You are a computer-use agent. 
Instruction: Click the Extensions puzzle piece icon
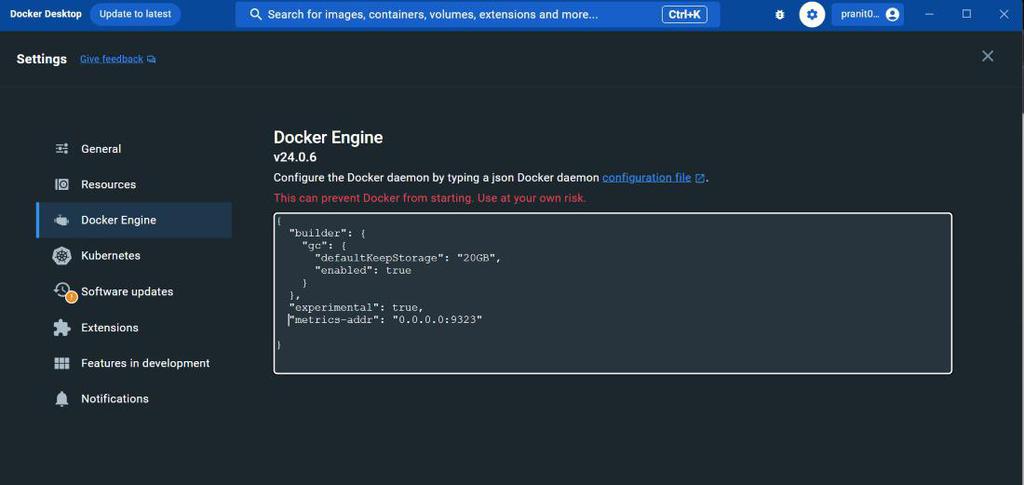pyautogui.click(x=62, y=328)
